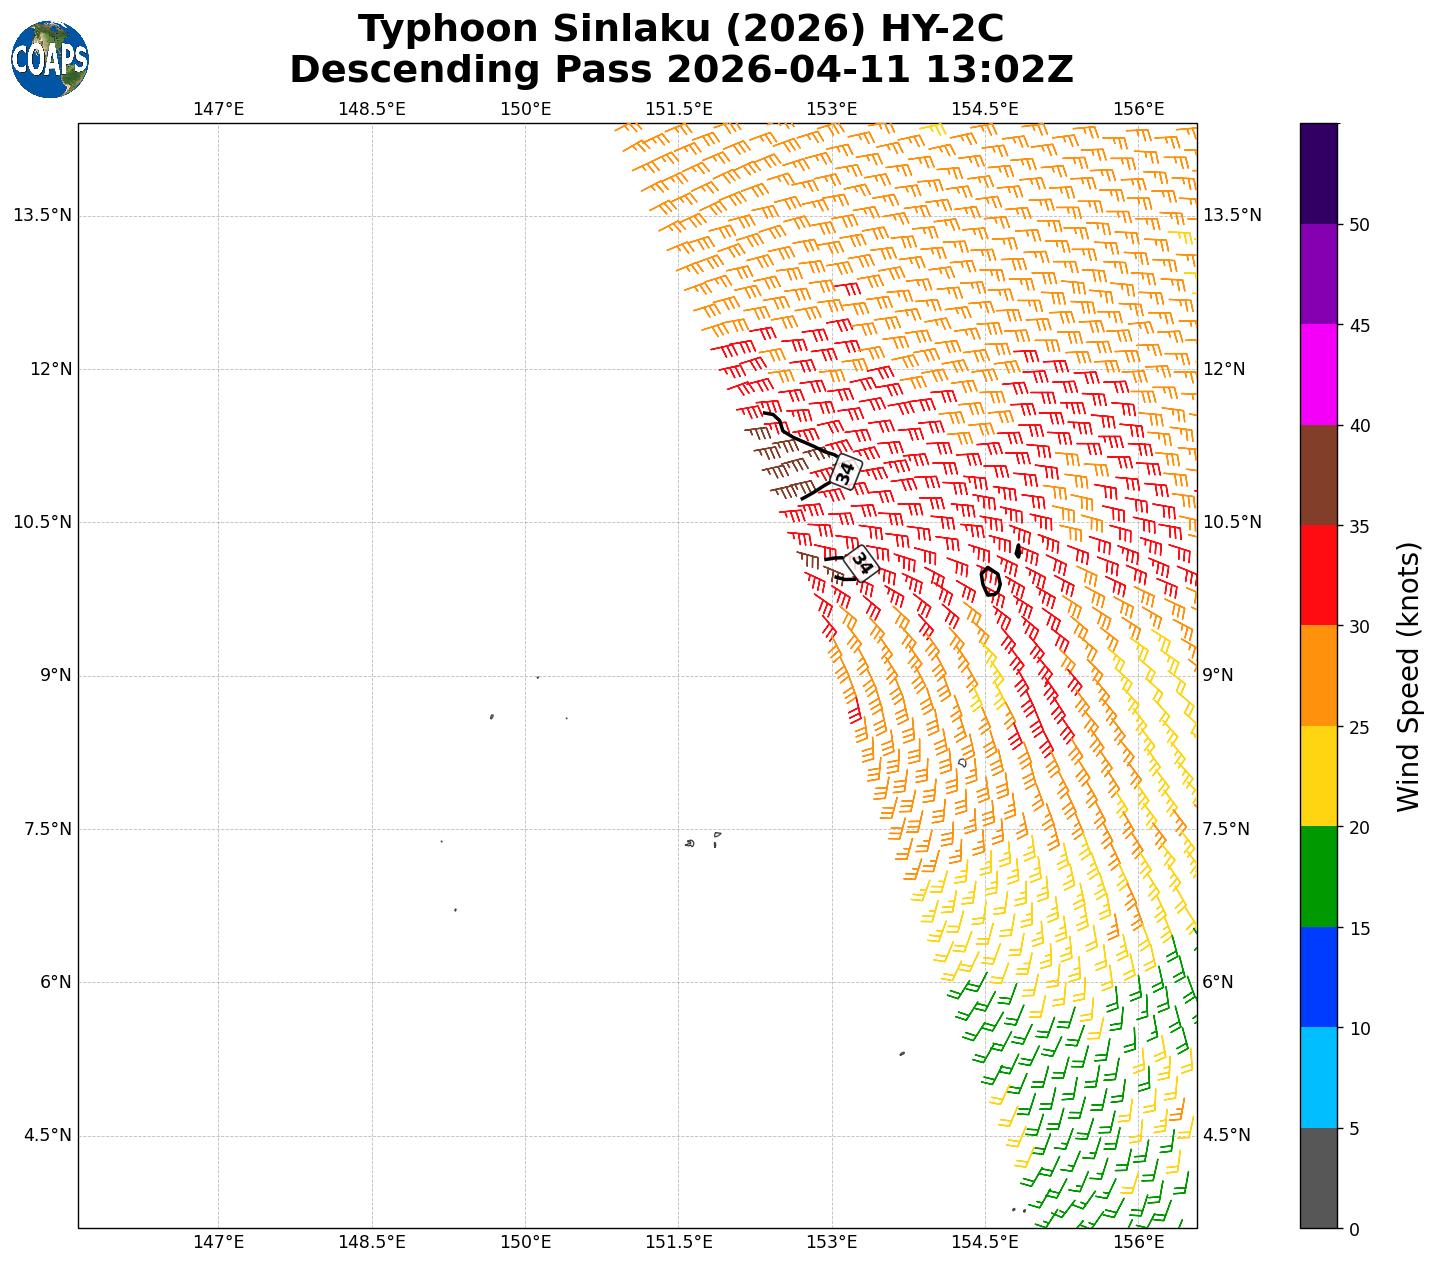1437x1264 pixels.
Task: Click the gray 0-5 knot colorbar segment
Action: 1318,1178
